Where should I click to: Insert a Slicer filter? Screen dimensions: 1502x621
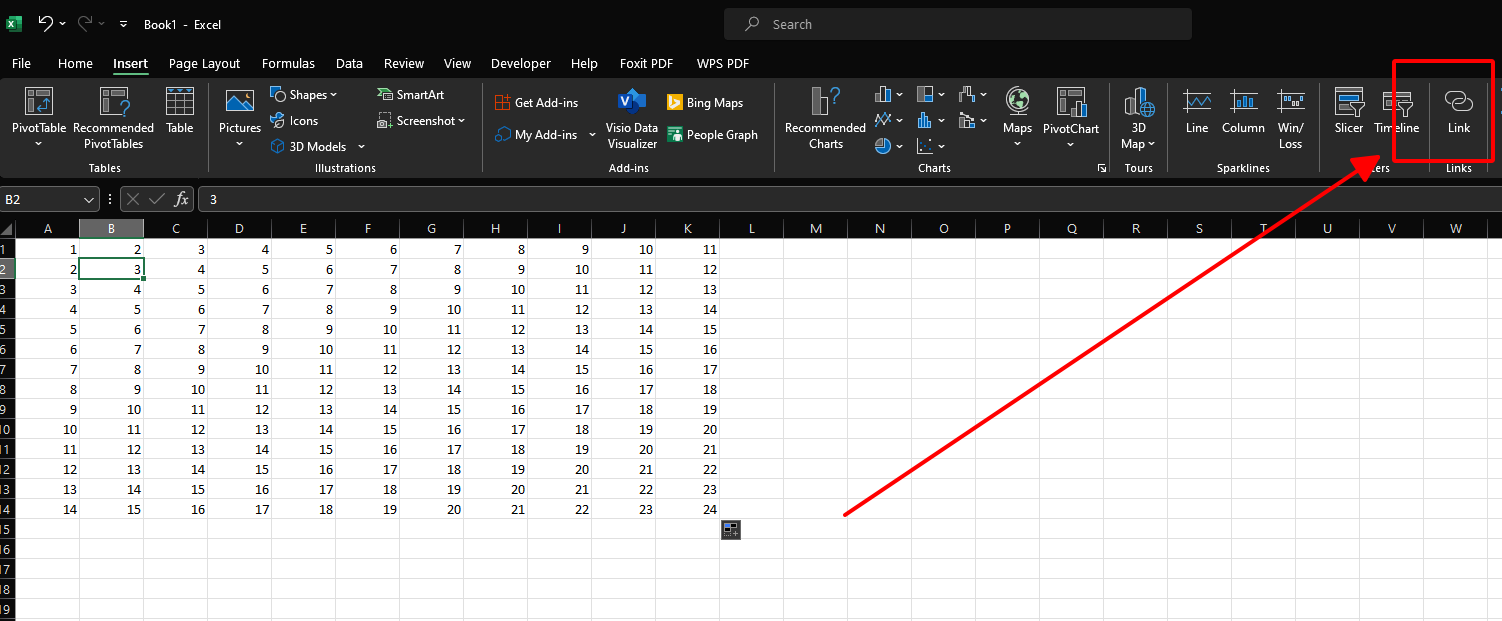point(1349,110)
